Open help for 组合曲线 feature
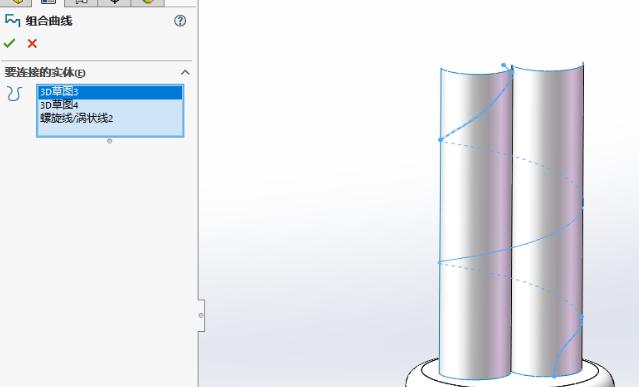This screenshot has width=639, height=387. pos(180,21)
